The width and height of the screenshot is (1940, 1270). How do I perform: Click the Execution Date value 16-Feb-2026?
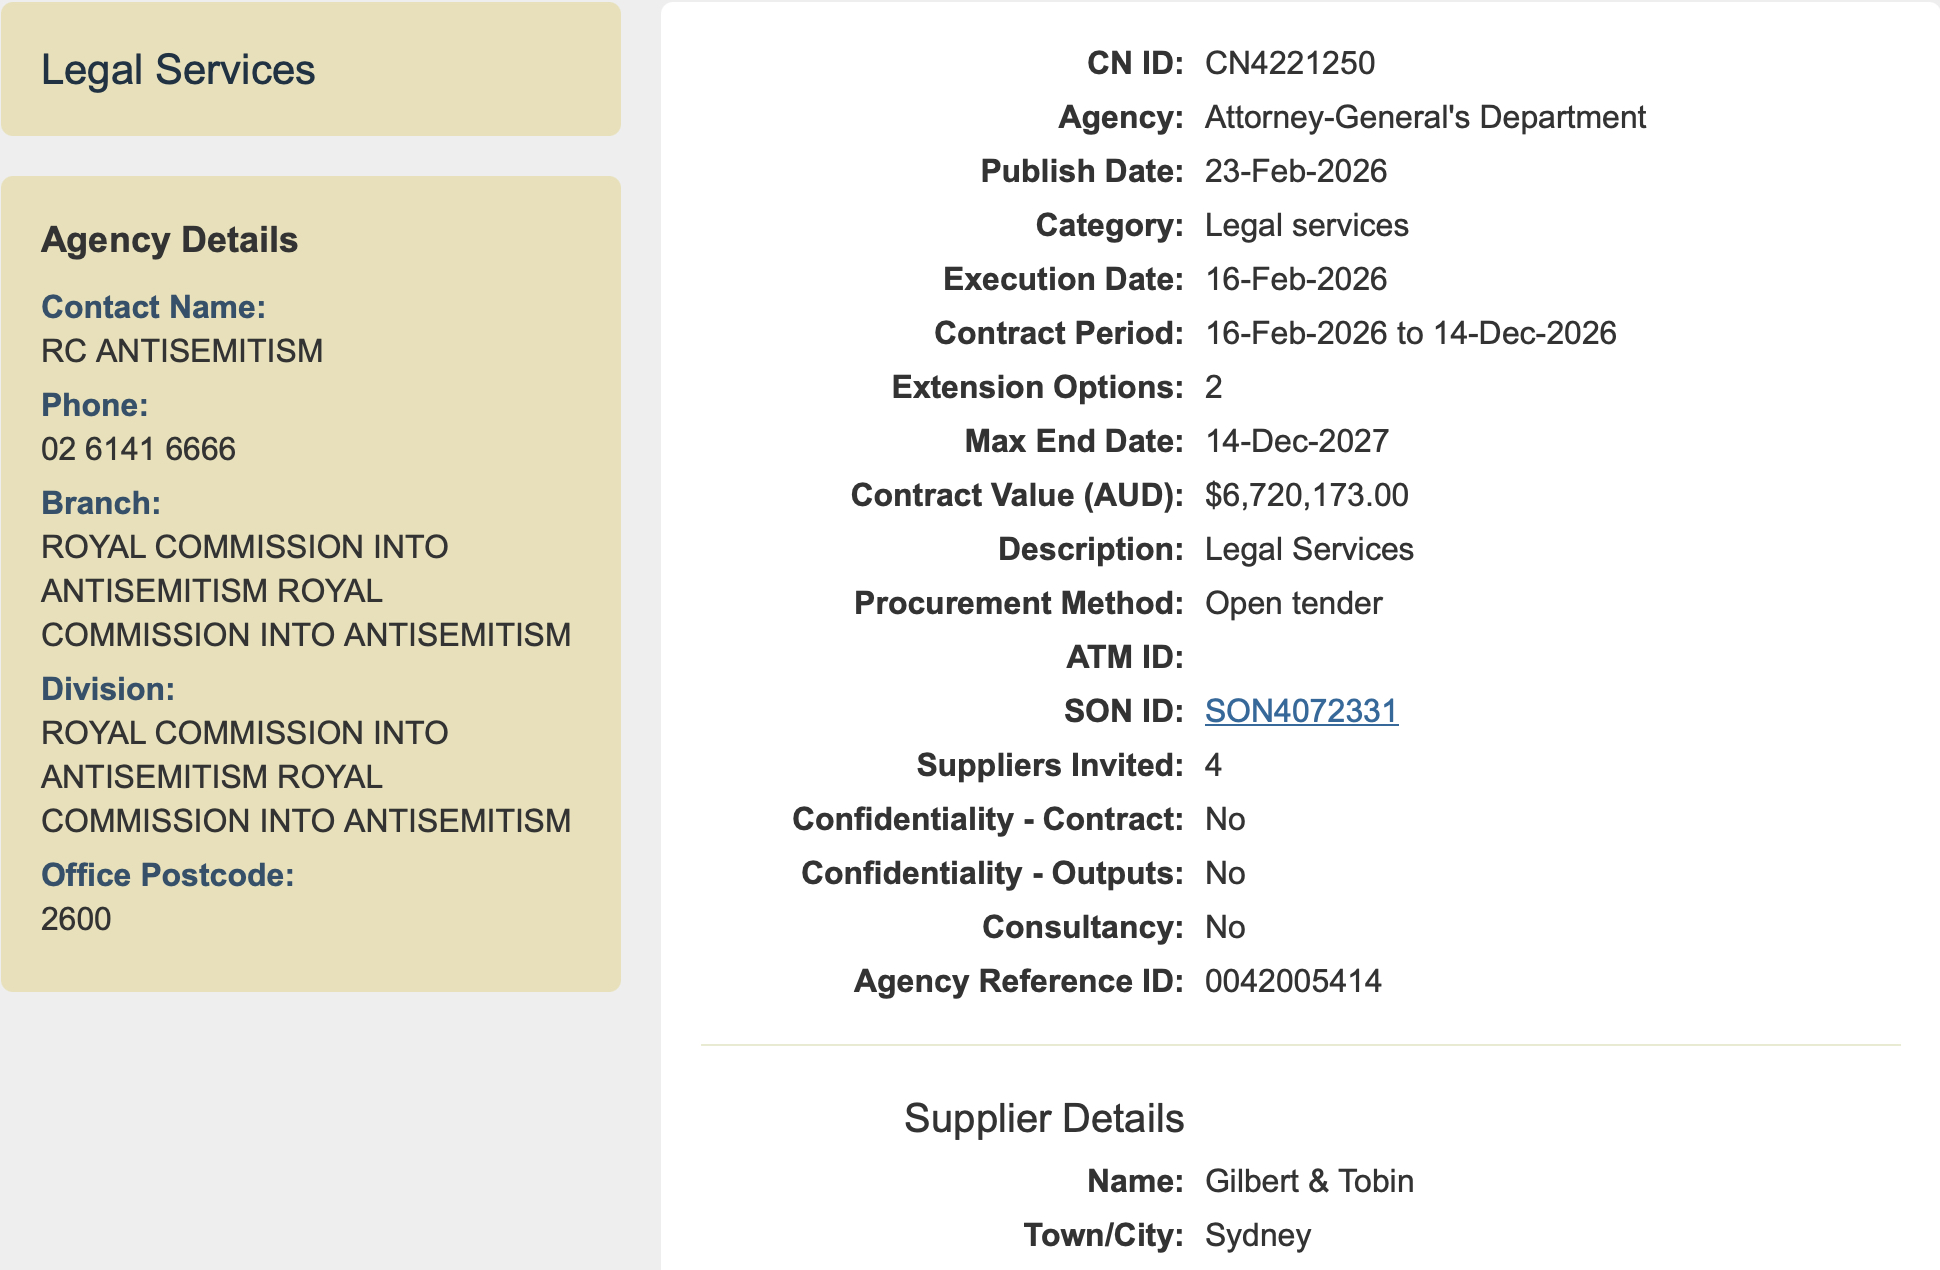click(x=1295, y=279)
